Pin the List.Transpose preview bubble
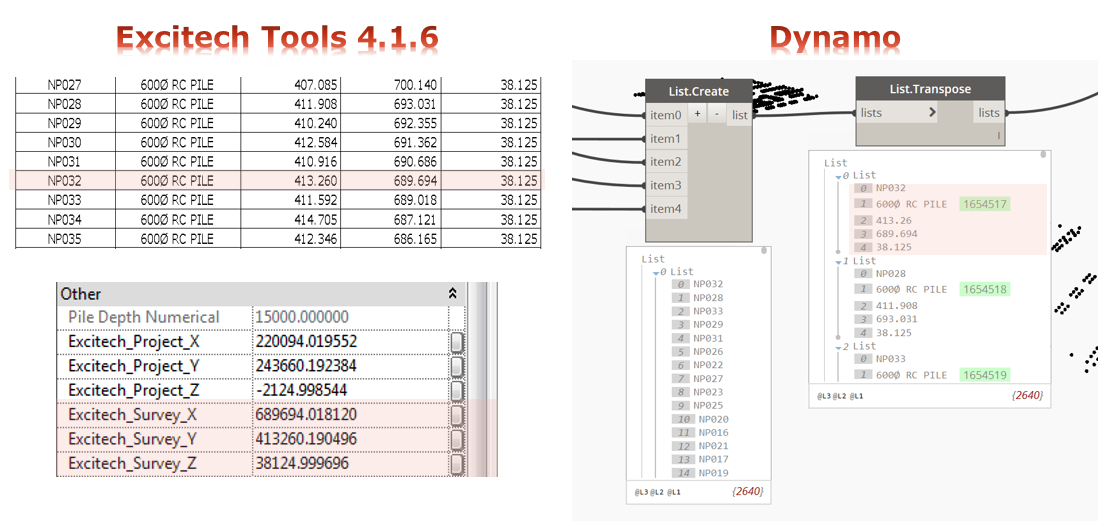Screen dimensions: 1114x529 [x=1043, y=155]
